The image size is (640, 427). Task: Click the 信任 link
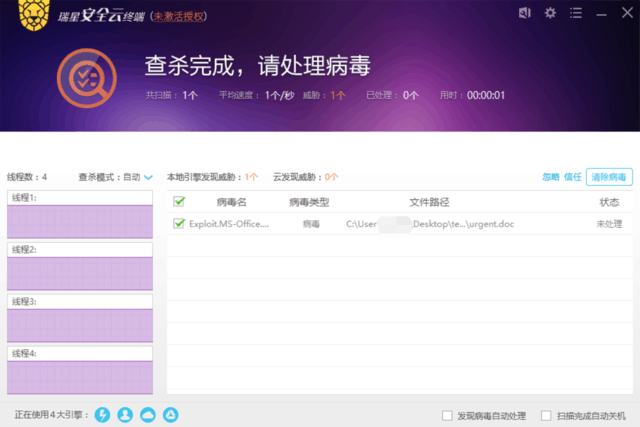pyautogui.click(x=572, y=177)
